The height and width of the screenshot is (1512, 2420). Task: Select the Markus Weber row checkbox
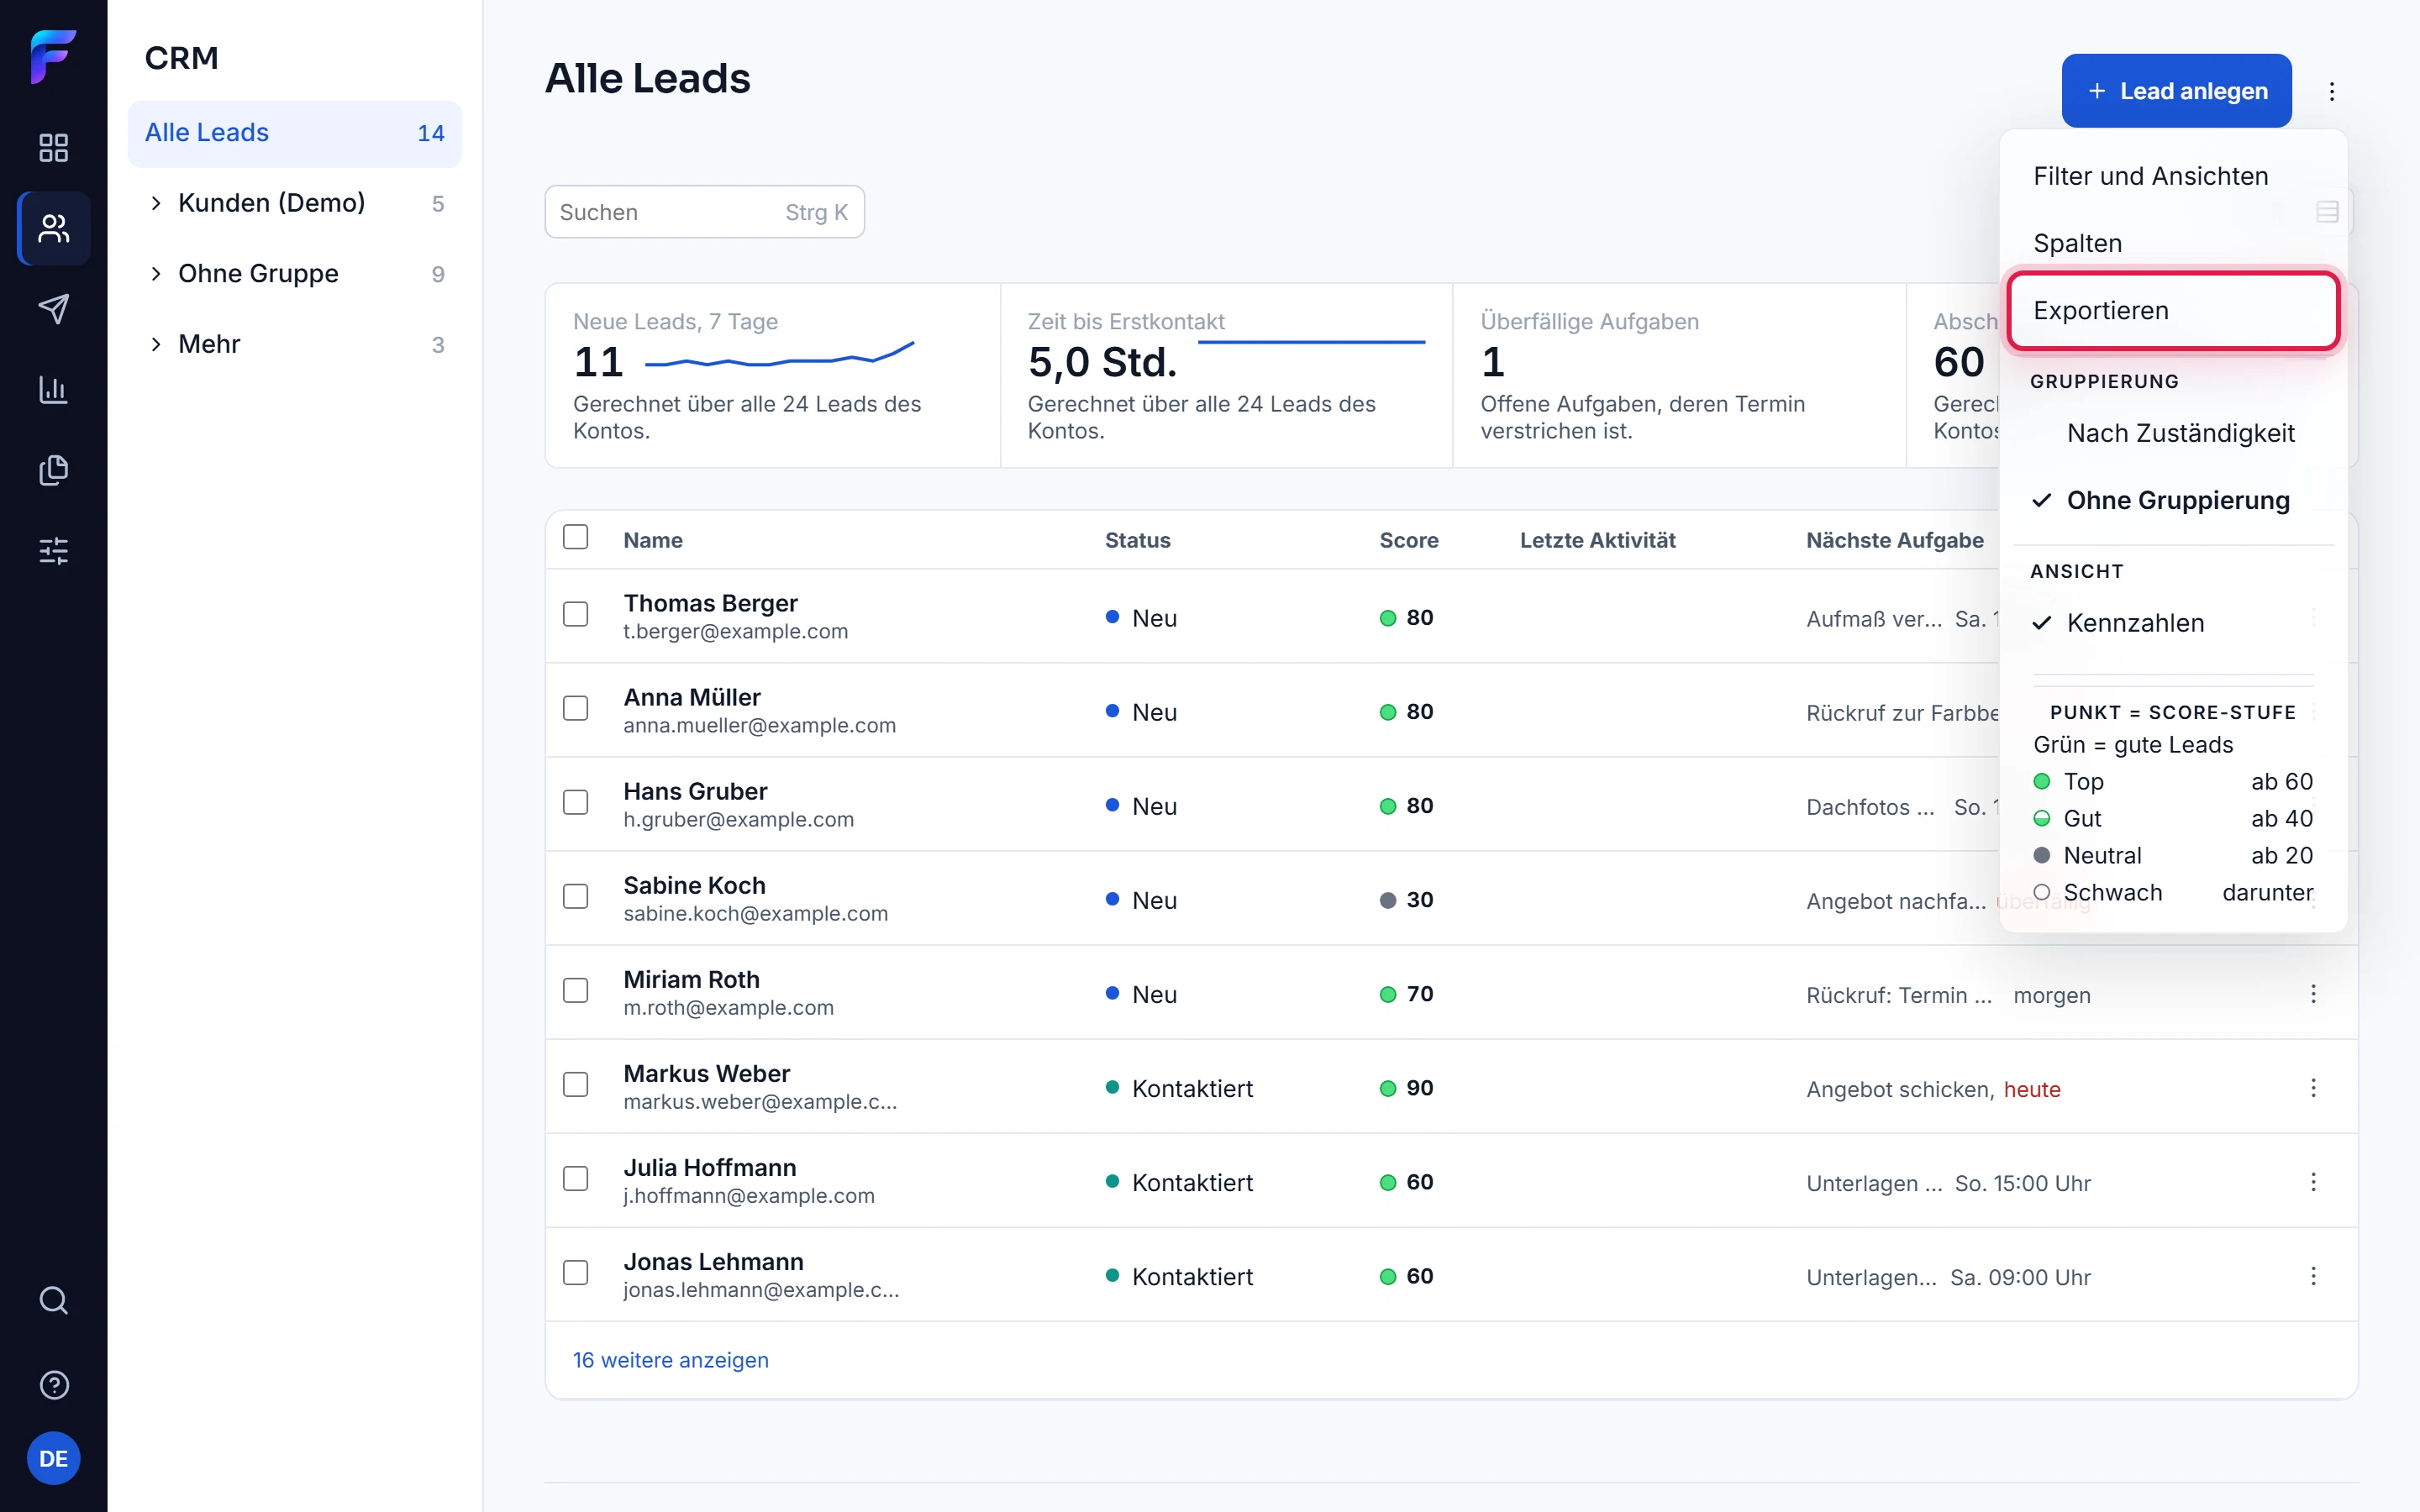(x=575, y=1084)
